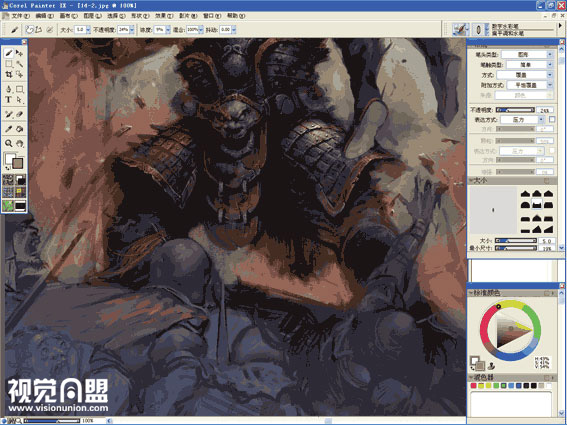Select the Dropper tool

pos(9,129)
